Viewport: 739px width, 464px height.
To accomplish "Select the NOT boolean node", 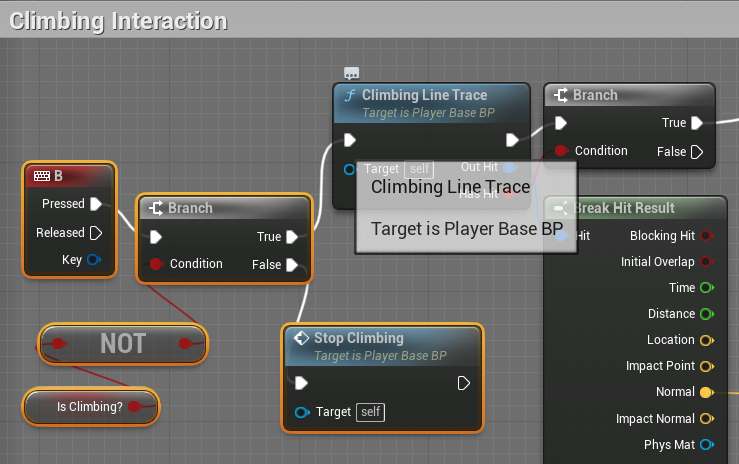I will 123,343.
